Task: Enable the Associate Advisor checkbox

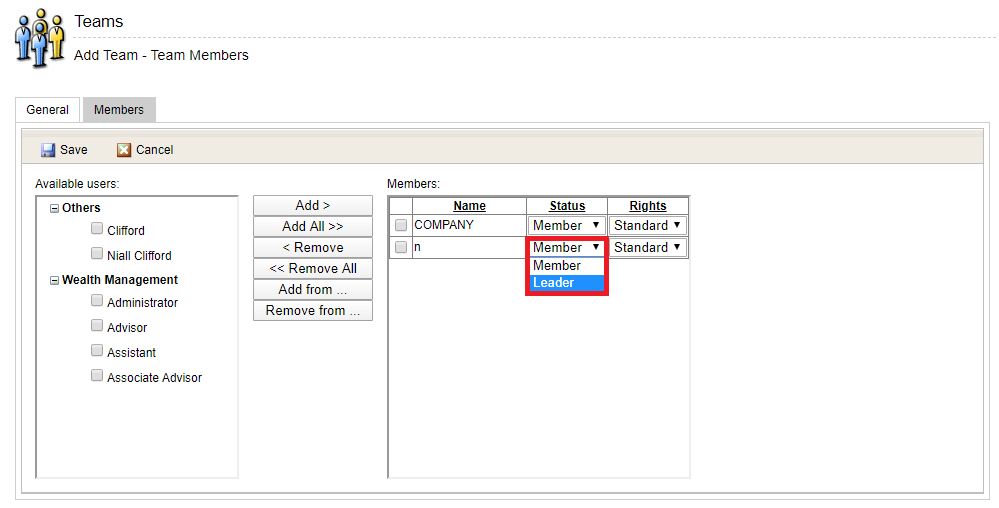Action: [97, 376]
